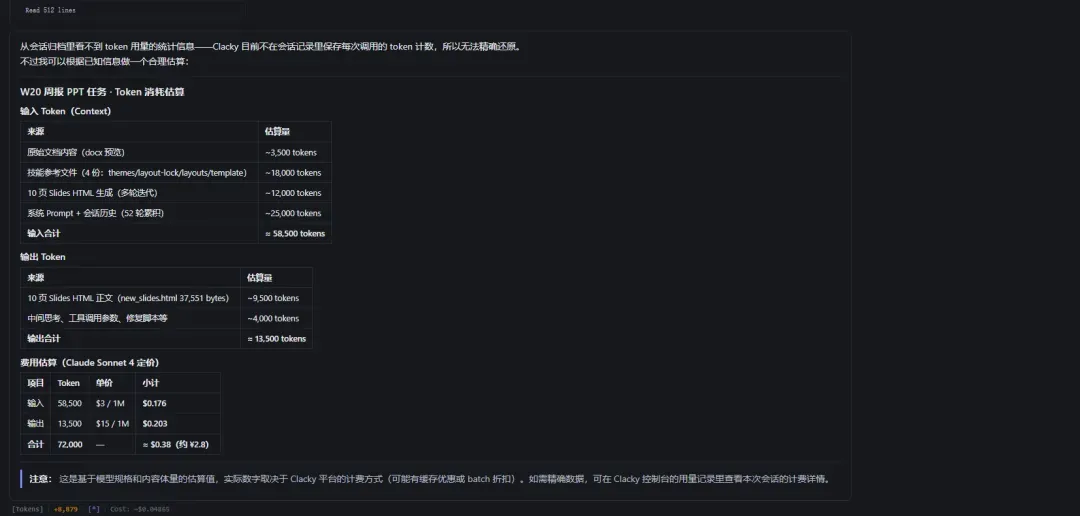The height and width of the screenshot is (516, 1080).
Task: Select the "~25,000 tokens" cell
Action: pos(293,213)
